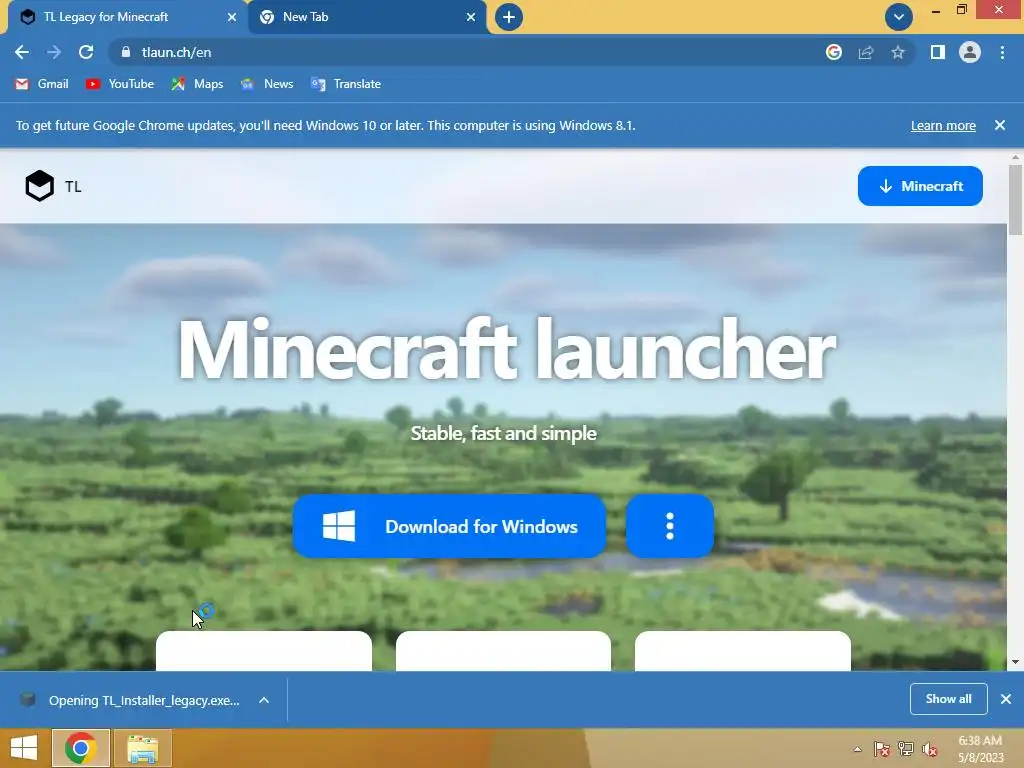Click Show all downloads

click(x=948, y=699)
